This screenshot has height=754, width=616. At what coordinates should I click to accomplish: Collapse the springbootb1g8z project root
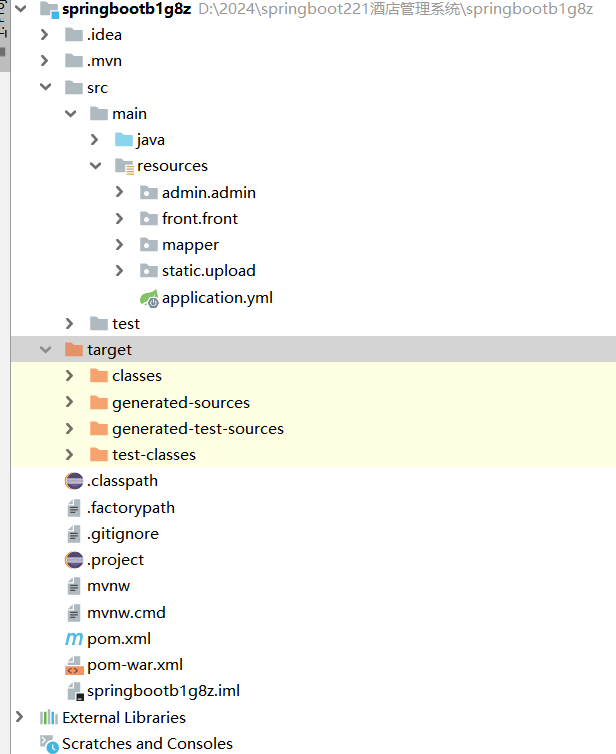[20, 9]
